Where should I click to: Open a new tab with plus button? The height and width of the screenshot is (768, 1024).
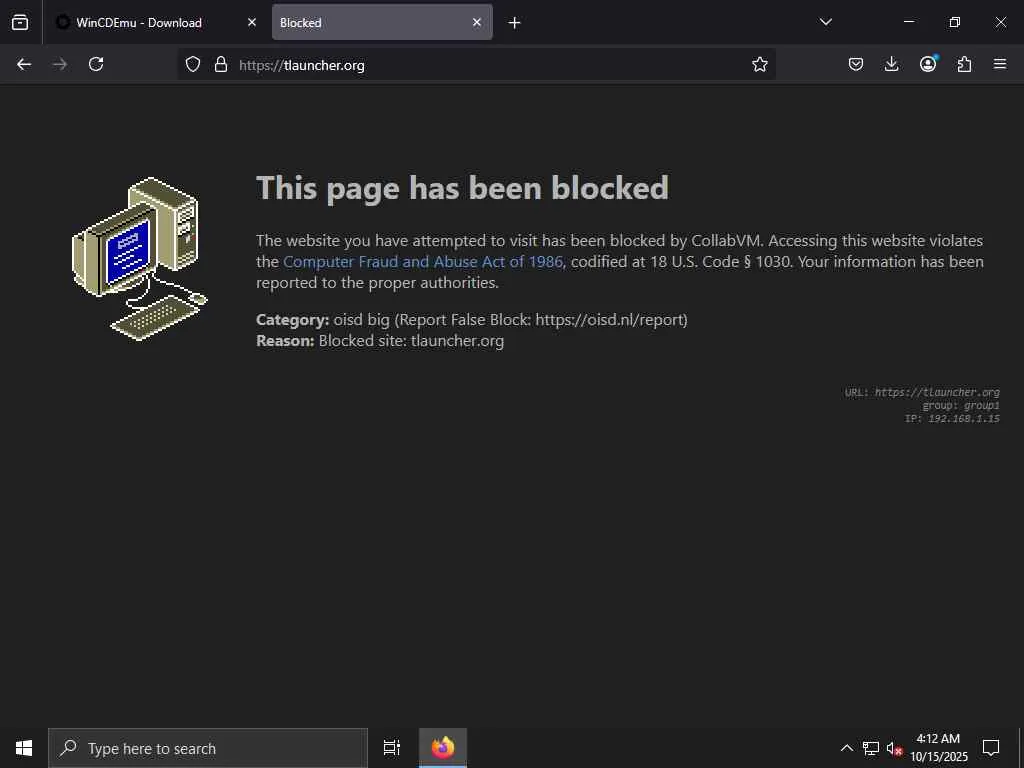[x=515, y=23]
